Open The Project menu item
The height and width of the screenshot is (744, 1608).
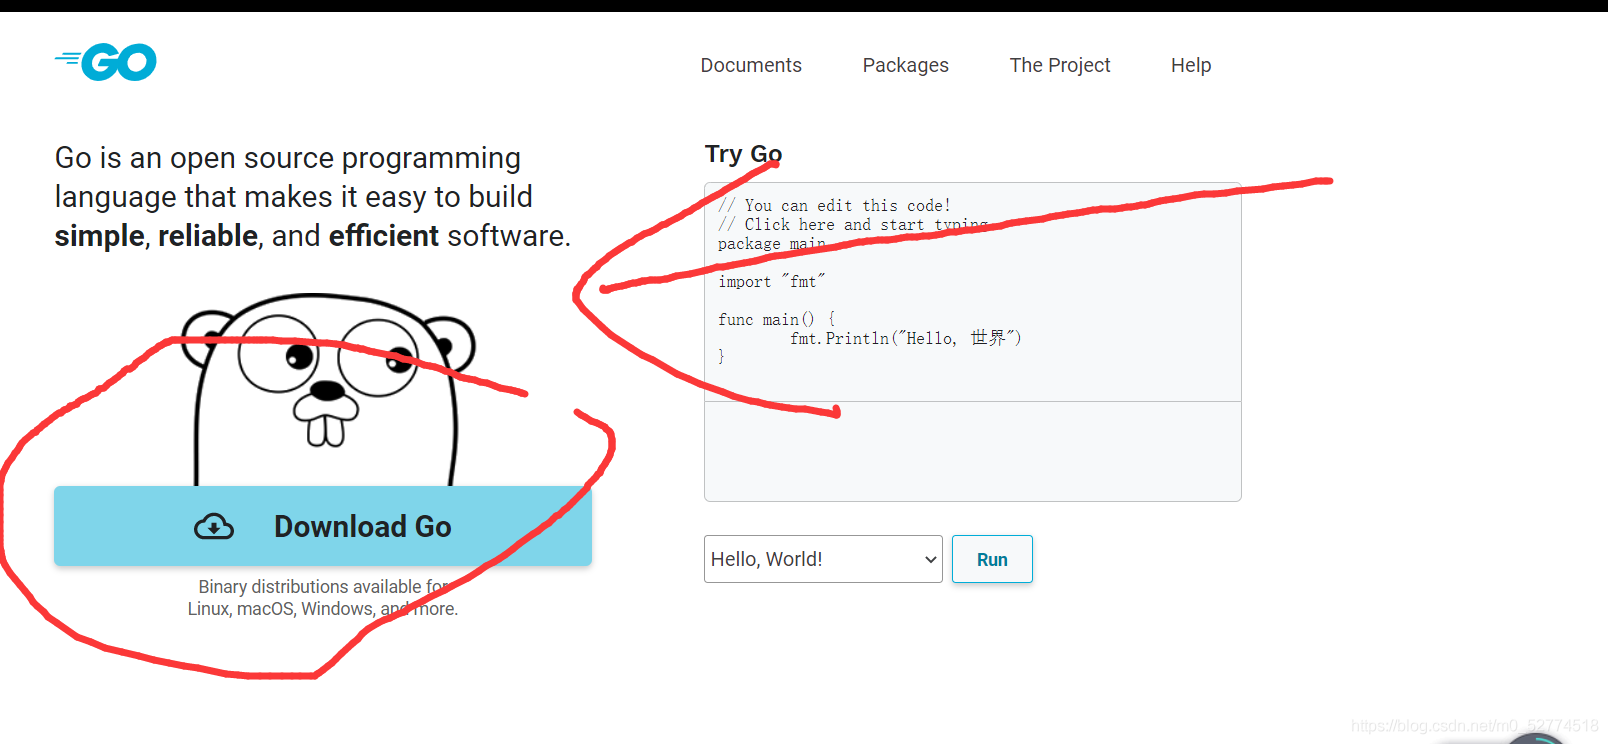[x=1060, y=65]
